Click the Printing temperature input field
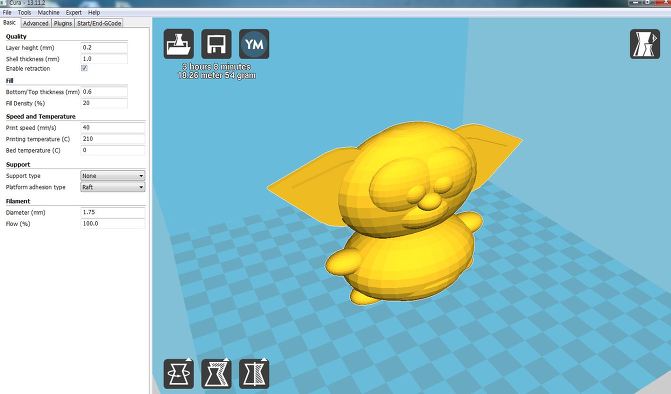Screen dimensions: 671x394 [113, 139]
